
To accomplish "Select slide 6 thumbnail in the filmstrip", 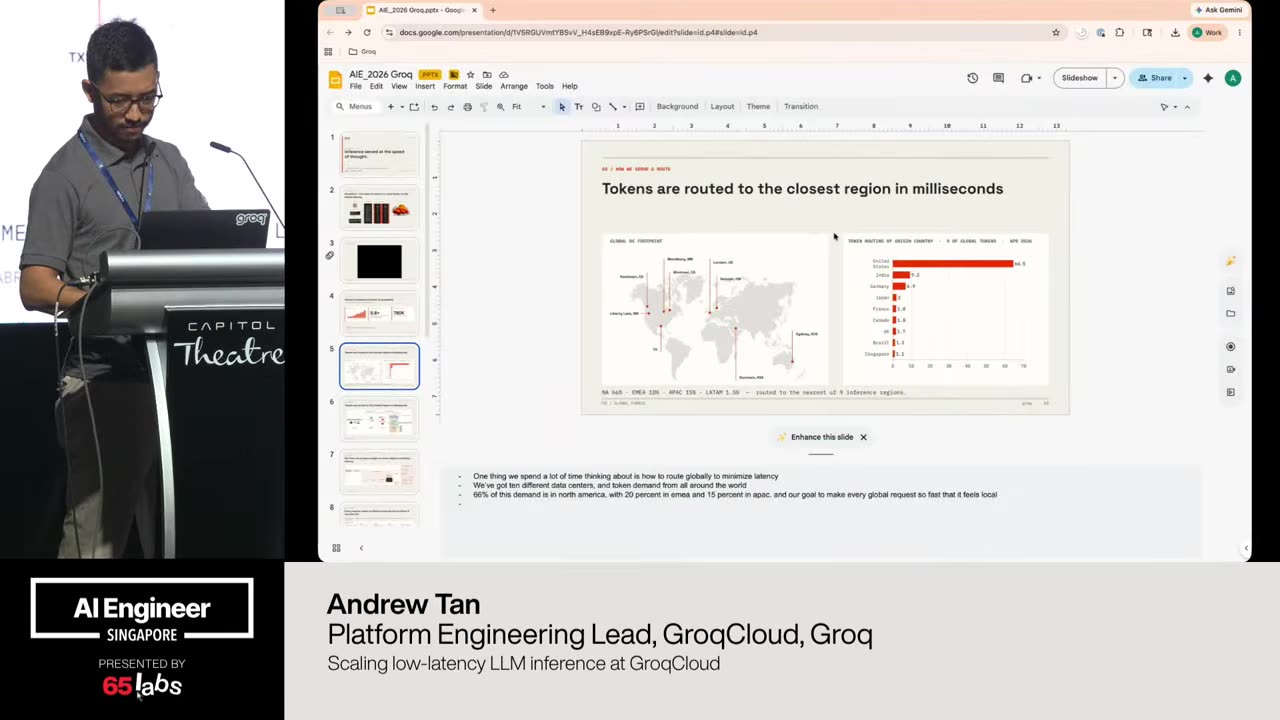I will click(379, 419).
